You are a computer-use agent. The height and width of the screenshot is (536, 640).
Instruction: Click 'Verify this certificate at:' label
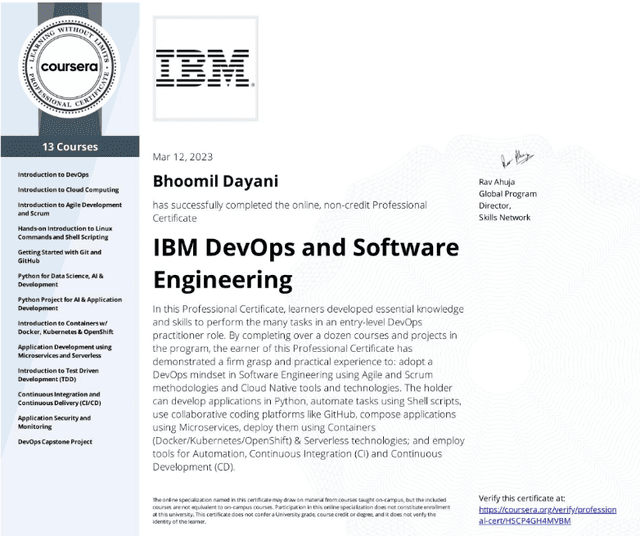click(522, 498)
